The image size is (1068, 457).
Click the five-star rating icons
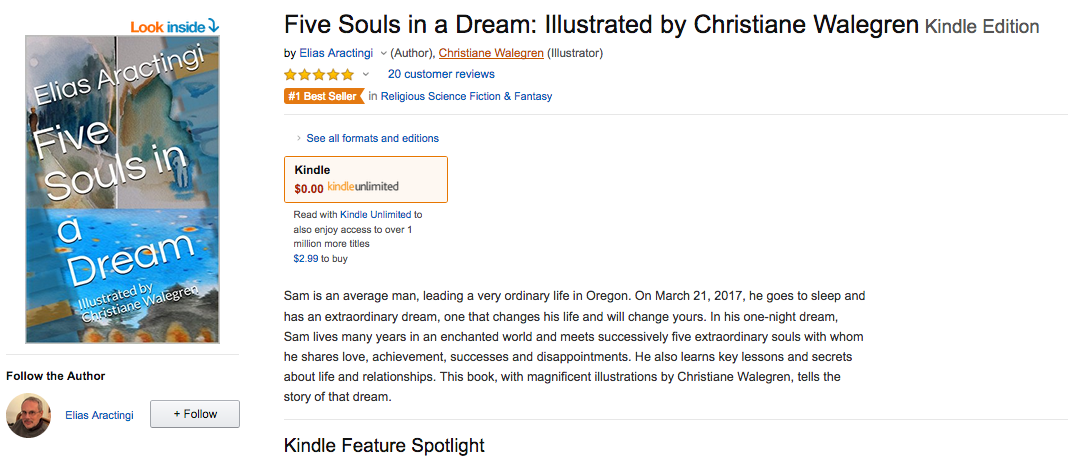318,75
